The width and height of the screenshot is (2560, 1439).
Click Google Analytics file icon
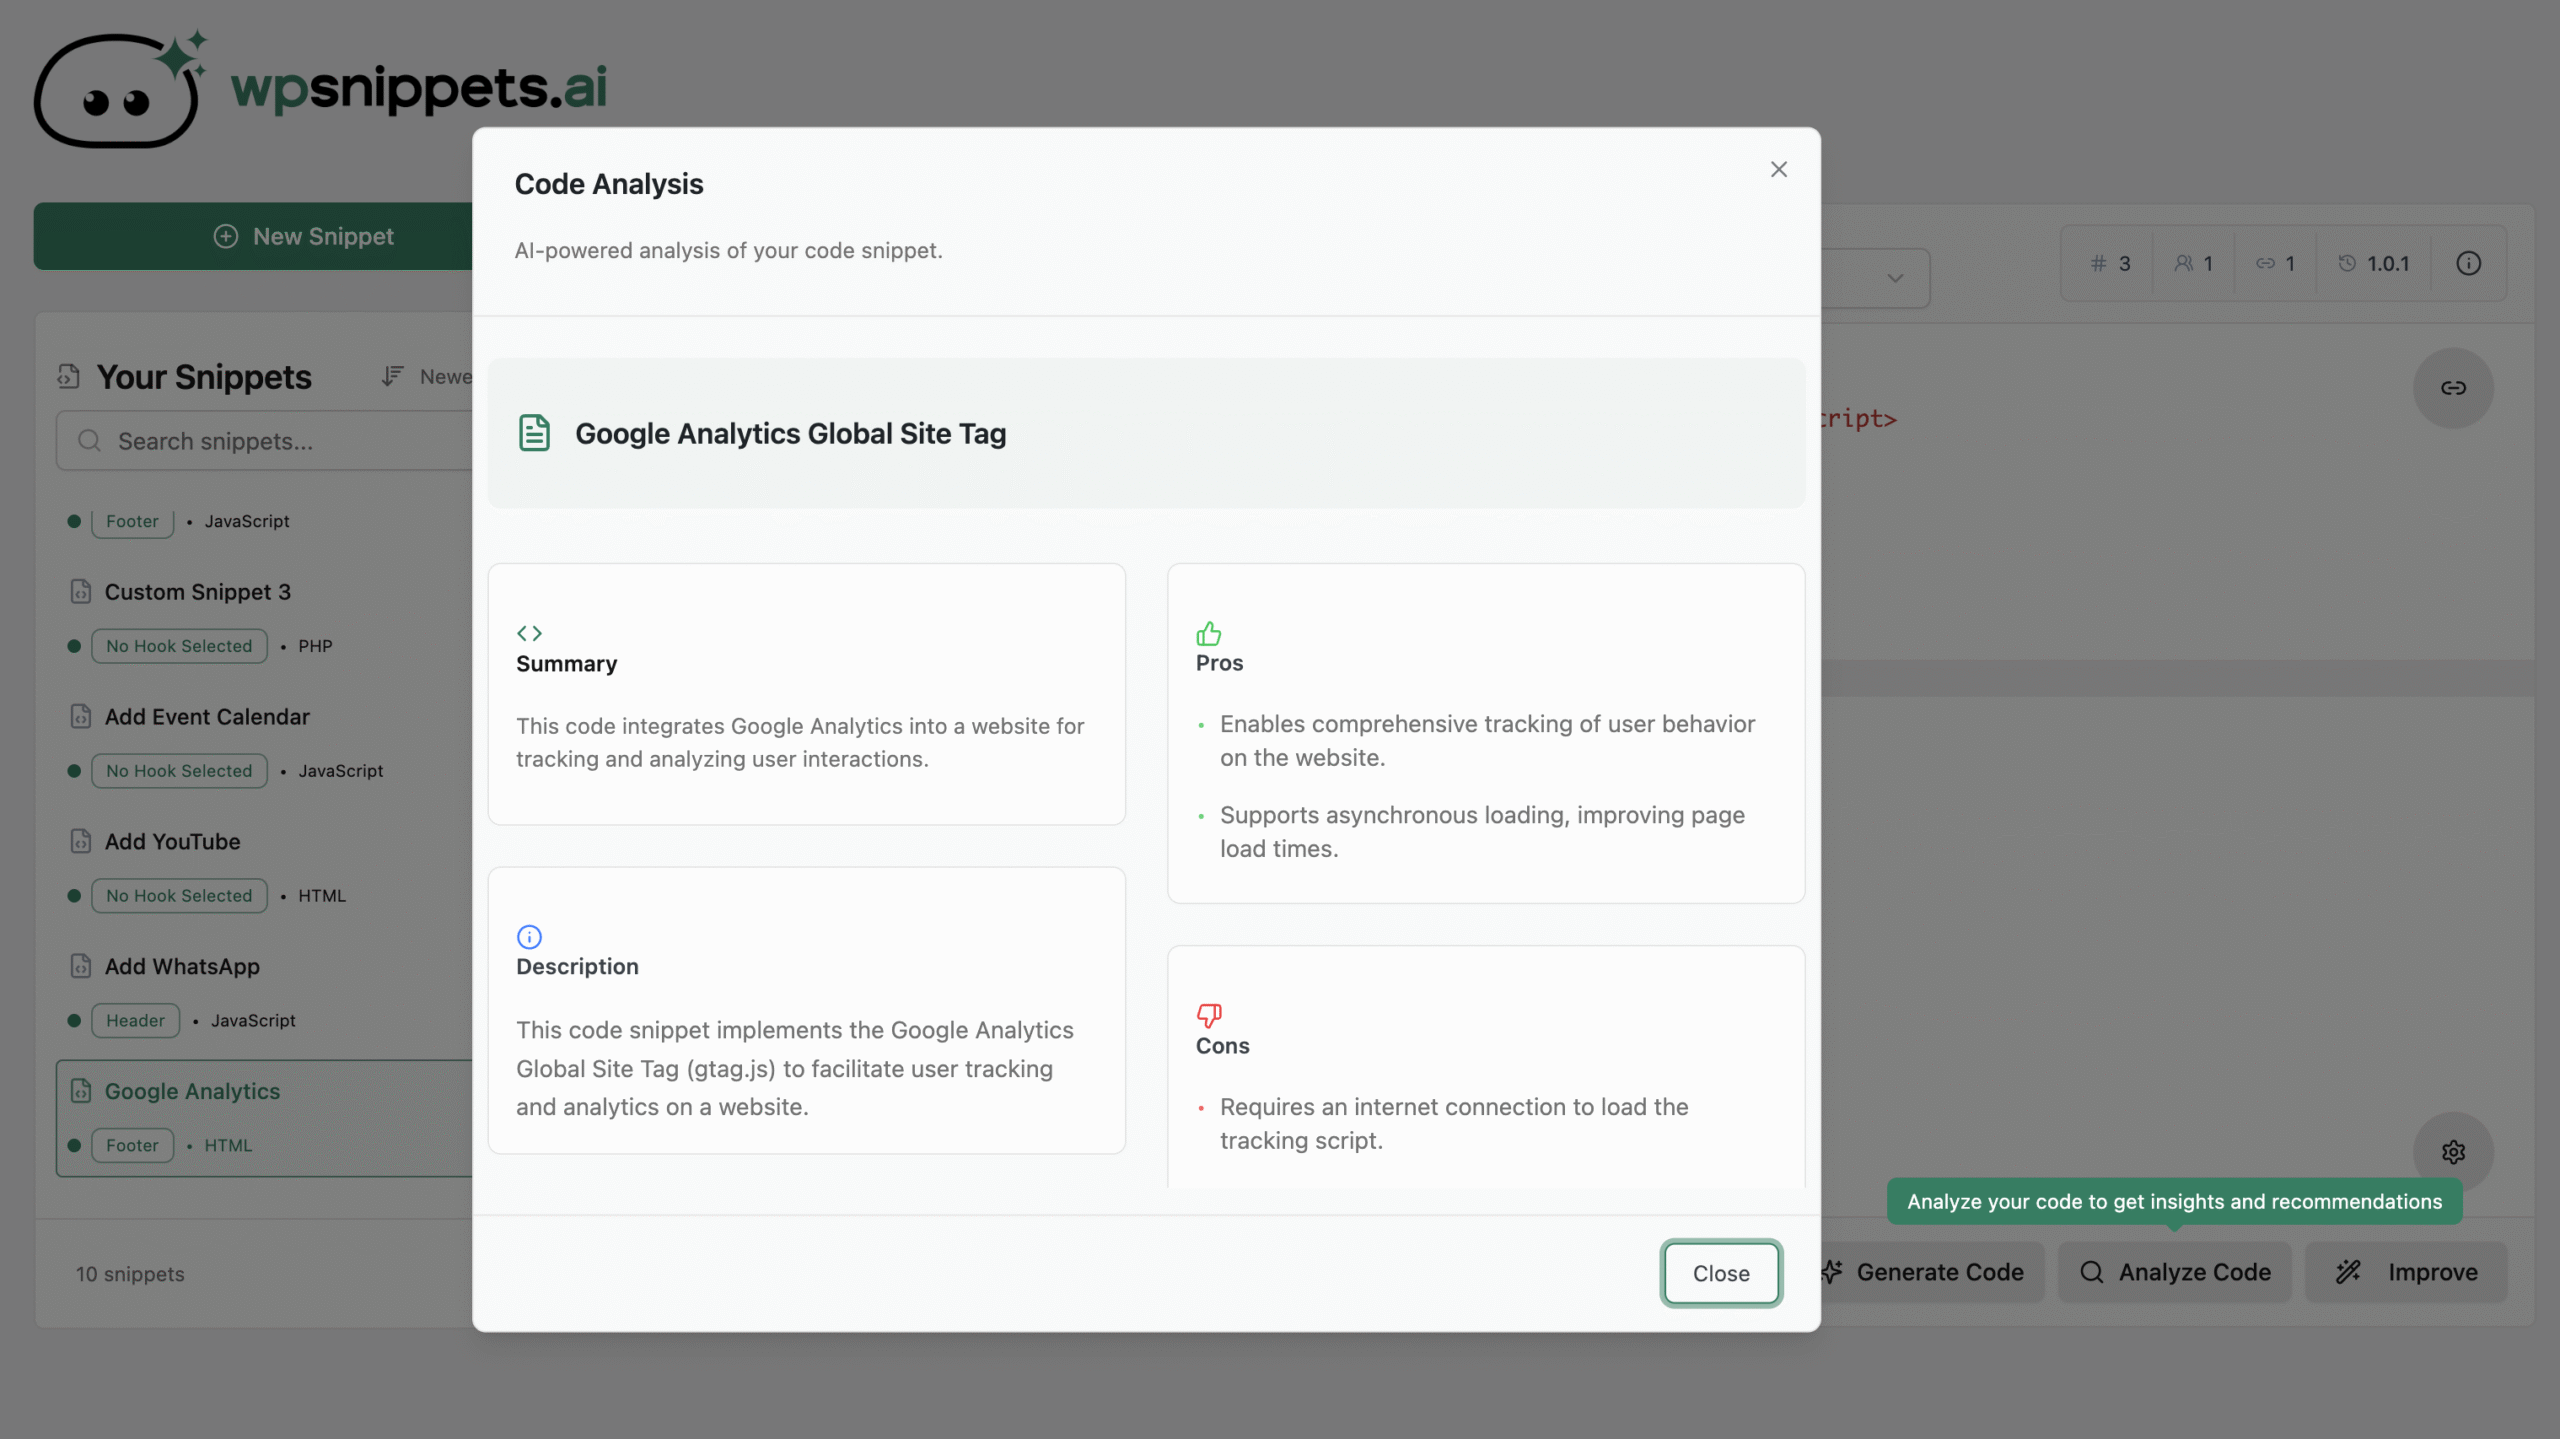pos(81,1091)
